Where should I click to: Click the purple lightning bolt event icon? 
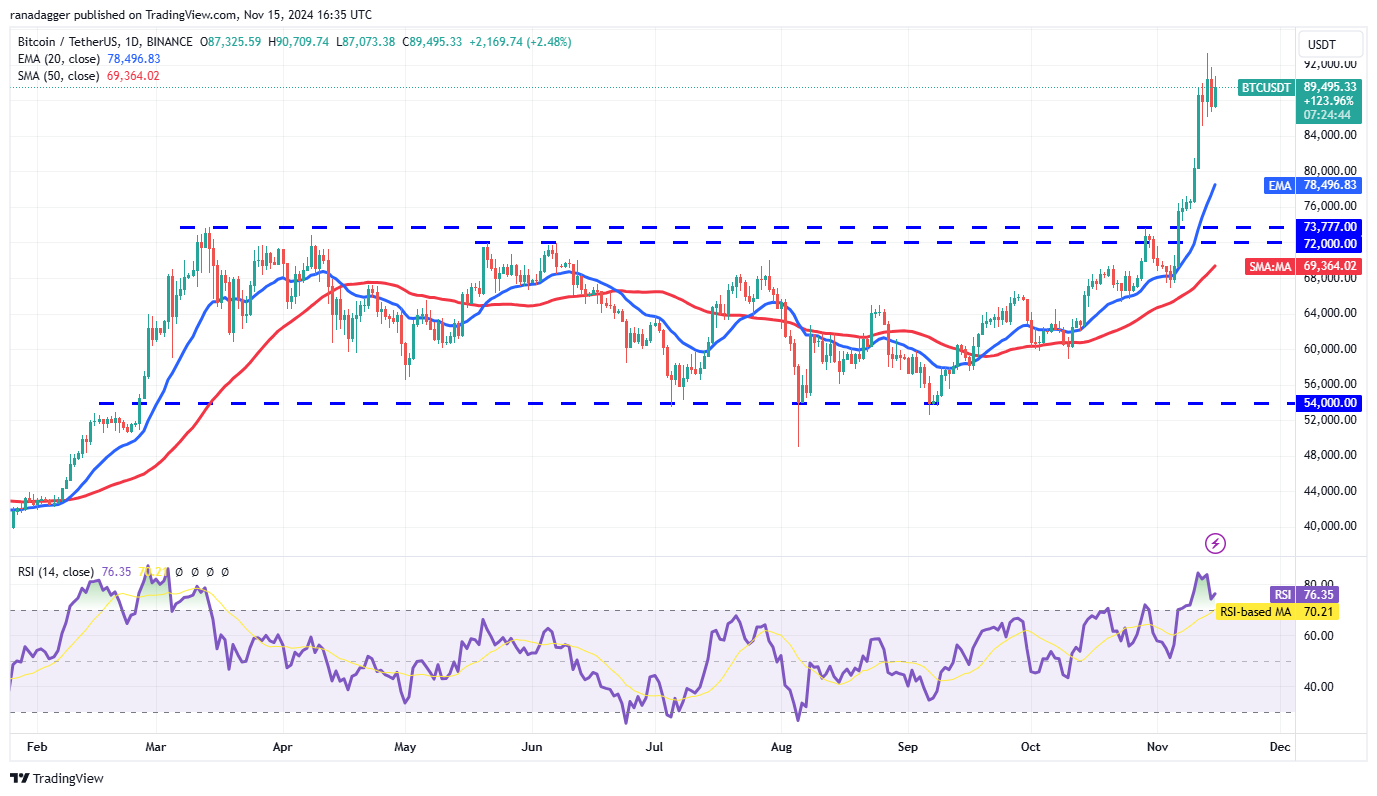click(x=1215, y=544)
